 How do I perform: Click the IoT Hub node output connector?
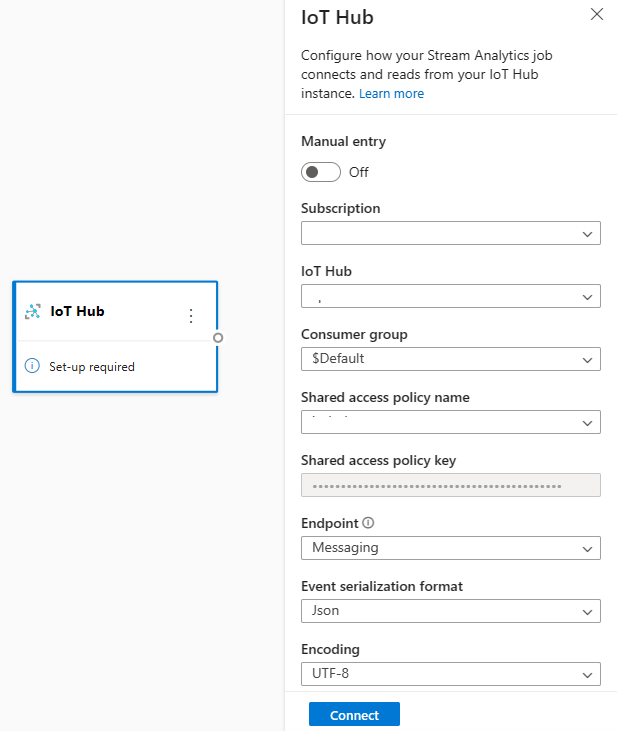[x=218, y=338]
